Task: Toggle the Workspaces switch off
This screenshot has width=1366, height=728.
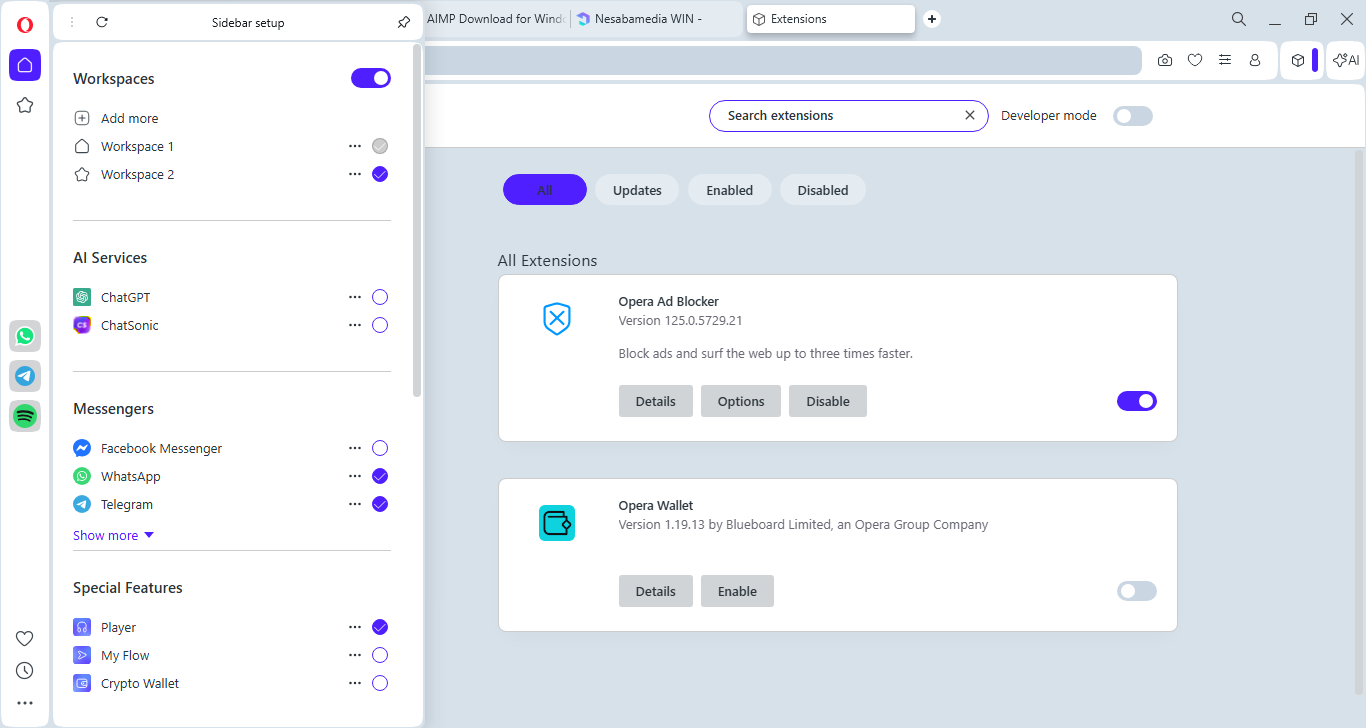Action: 370,78
